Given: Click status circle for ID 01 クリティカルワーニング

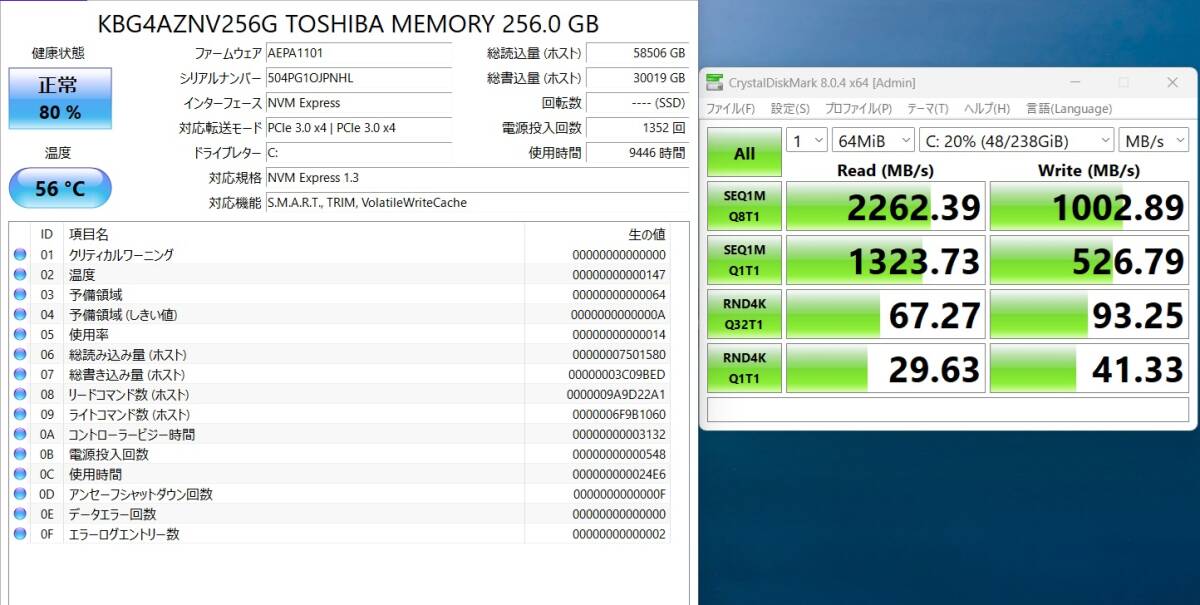Looking at the screenshot, I should tap(20, 255).
